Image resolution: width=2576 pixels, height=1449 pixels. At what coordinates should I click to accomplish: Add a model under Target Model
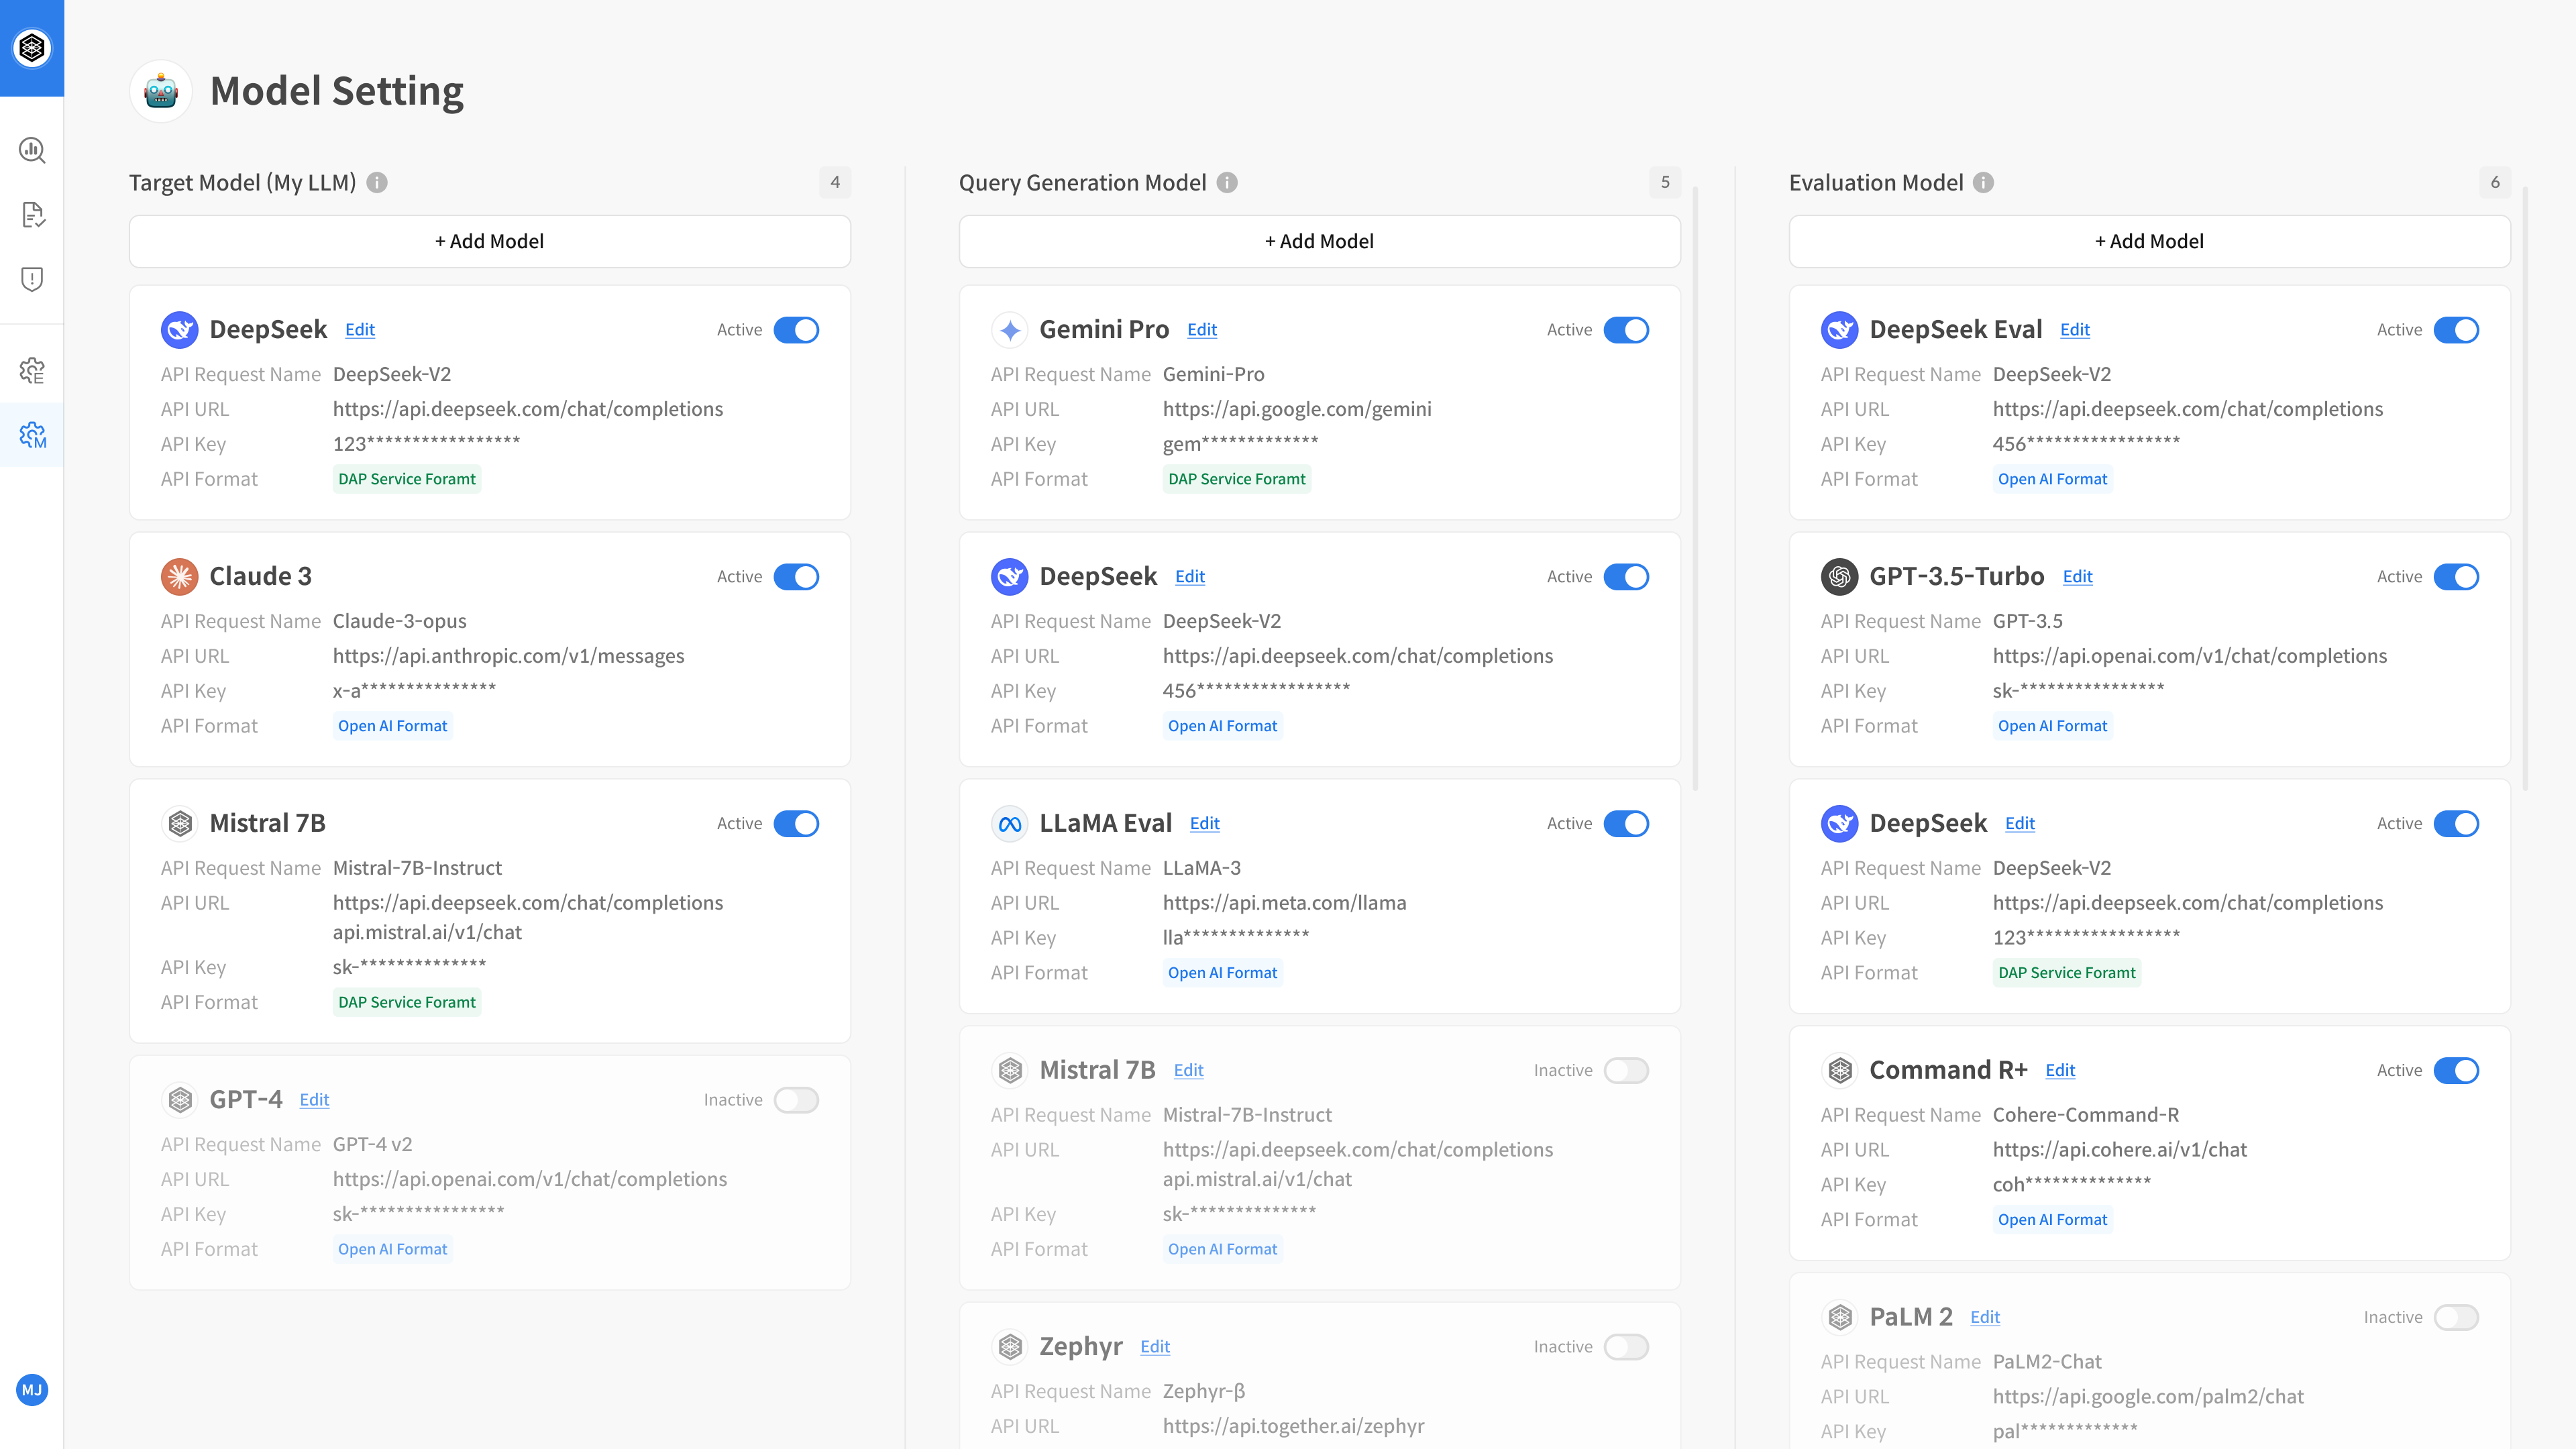(x=490, y=241)
